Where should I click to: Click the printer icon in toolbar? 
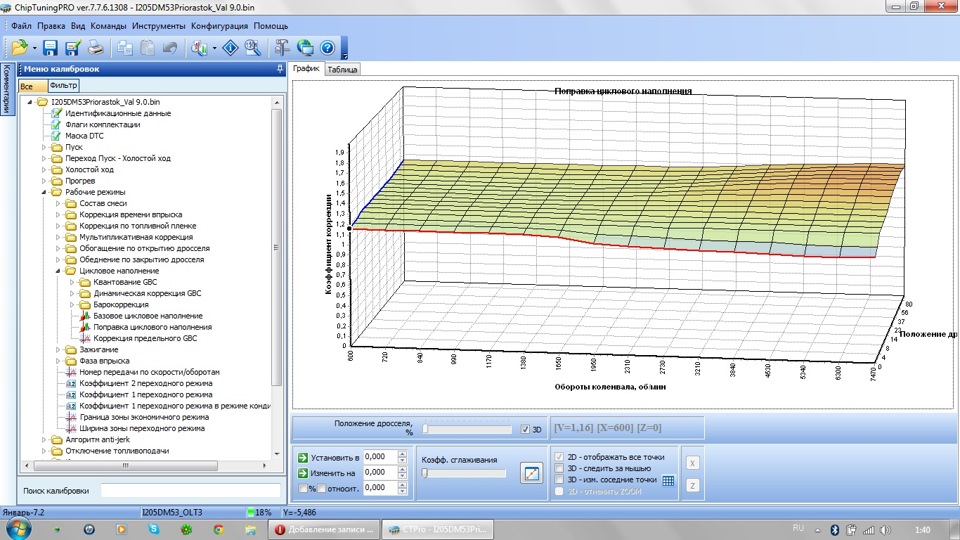tap(95, 46)
